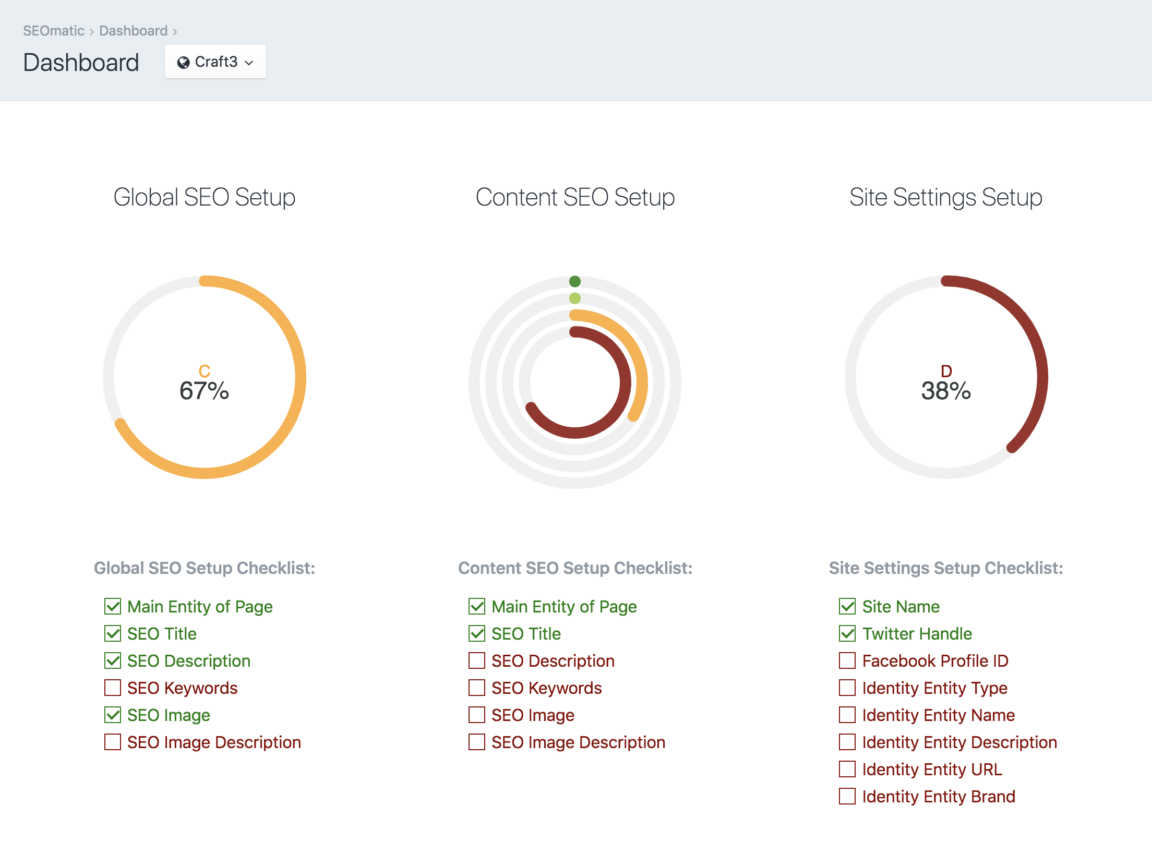Uncheck SEO Title in Global SEO checklist

[111, 633]
